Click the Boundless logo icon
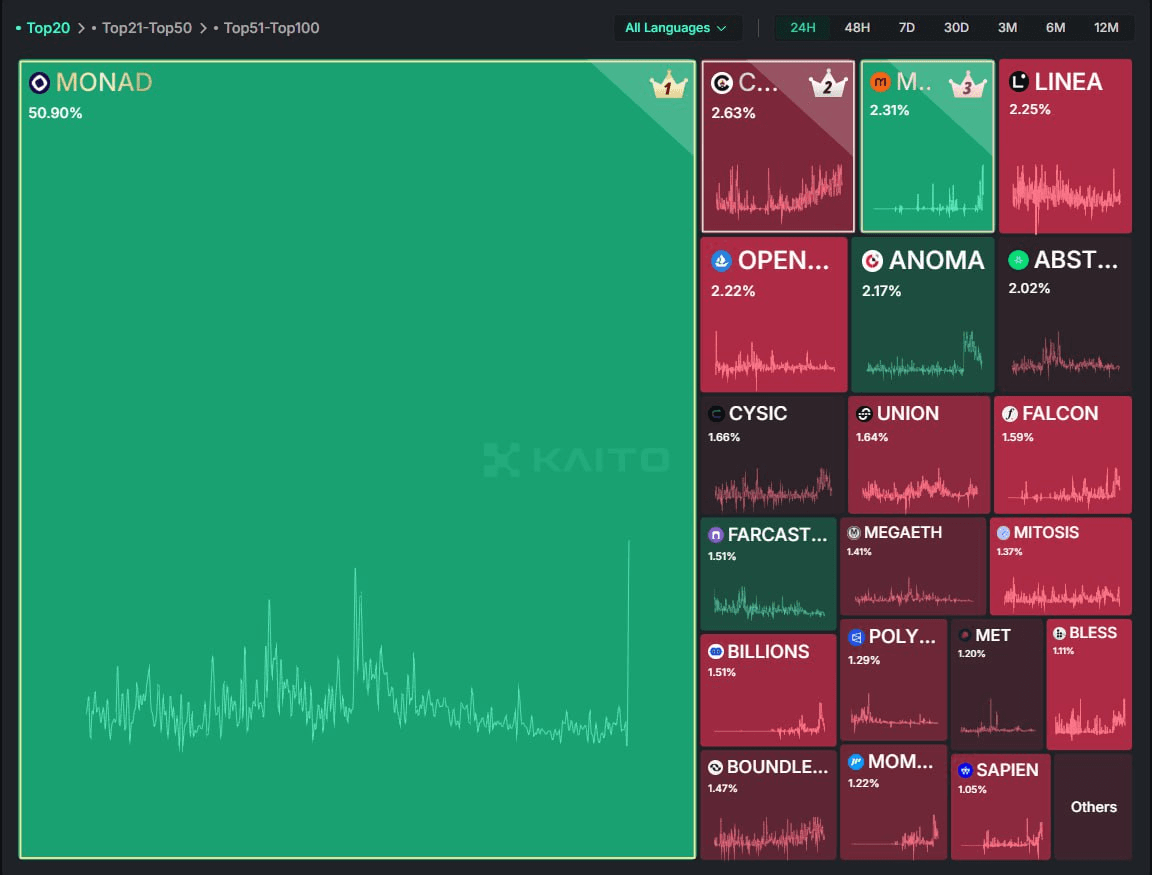This screenshot has height=875, width=1152. pos(716,768)
